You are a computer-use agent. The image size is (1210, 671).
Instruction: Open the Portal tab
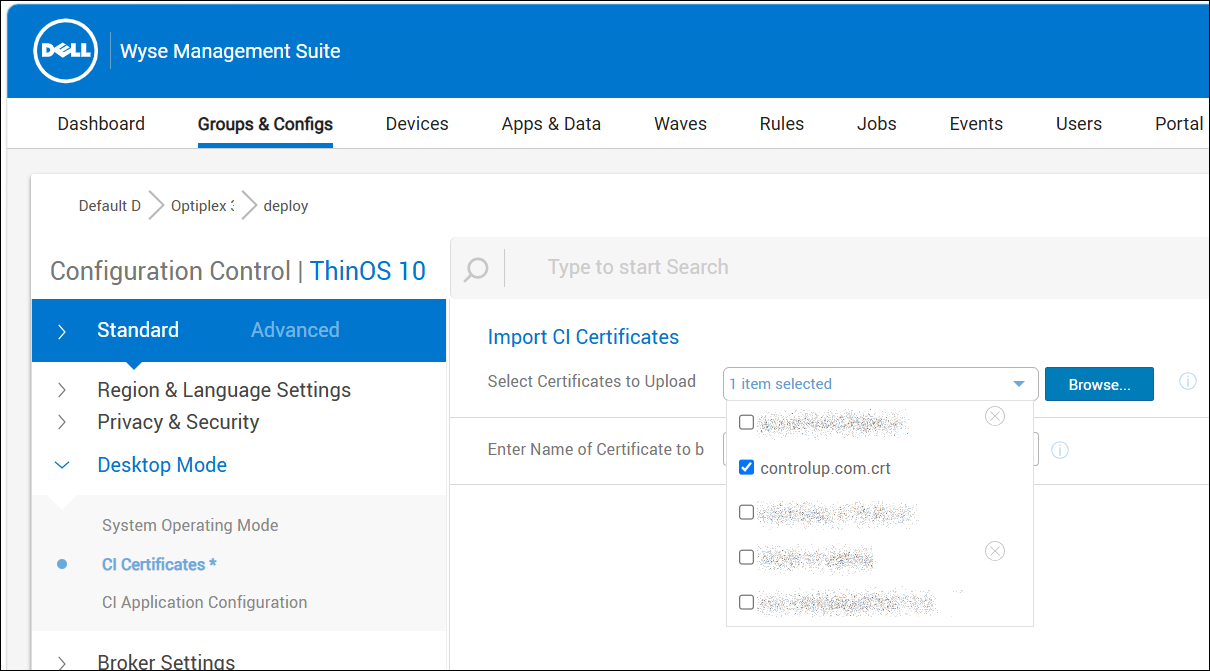[x=1179, y=124]
